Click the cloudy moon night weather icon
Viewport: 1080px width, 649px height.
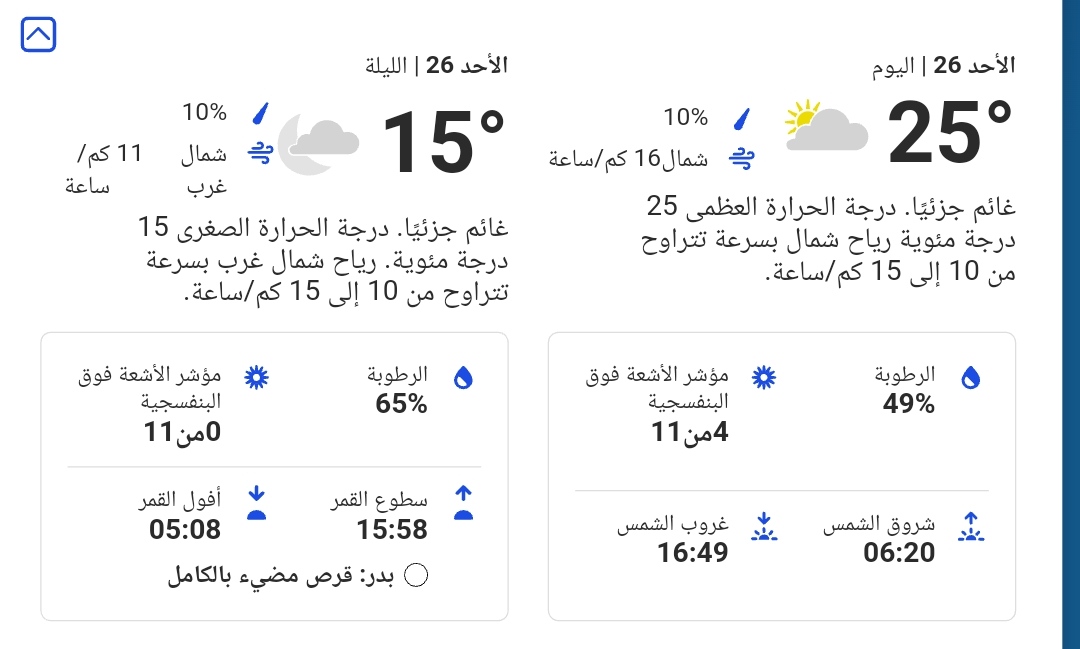[x=318, y=141]
